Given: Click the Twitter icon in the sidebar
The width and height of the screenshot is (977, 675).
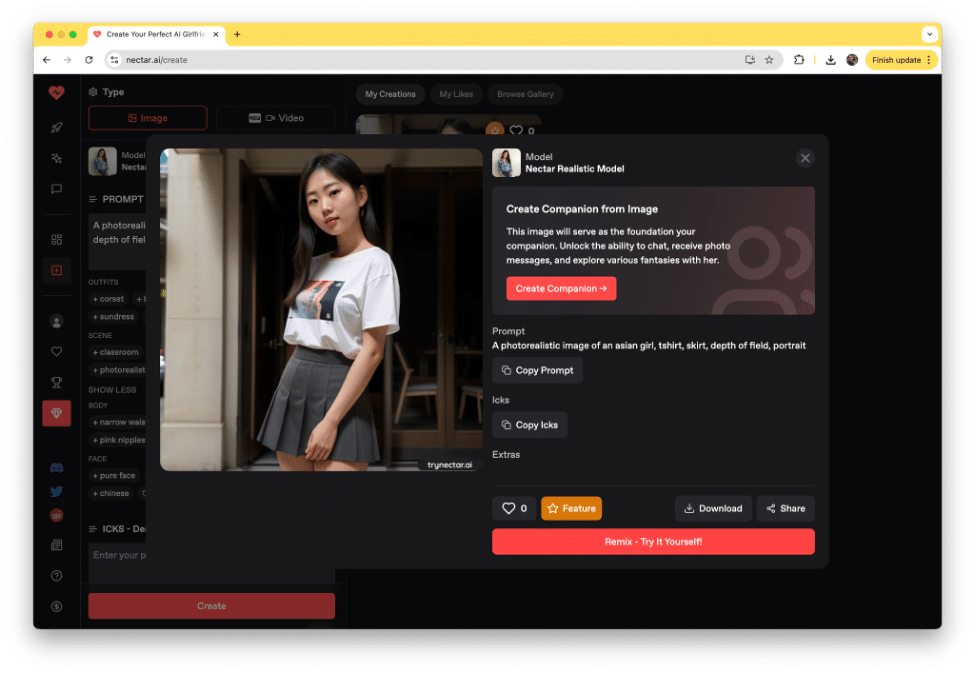Looking at the screenshot, I should pos(56,491).
